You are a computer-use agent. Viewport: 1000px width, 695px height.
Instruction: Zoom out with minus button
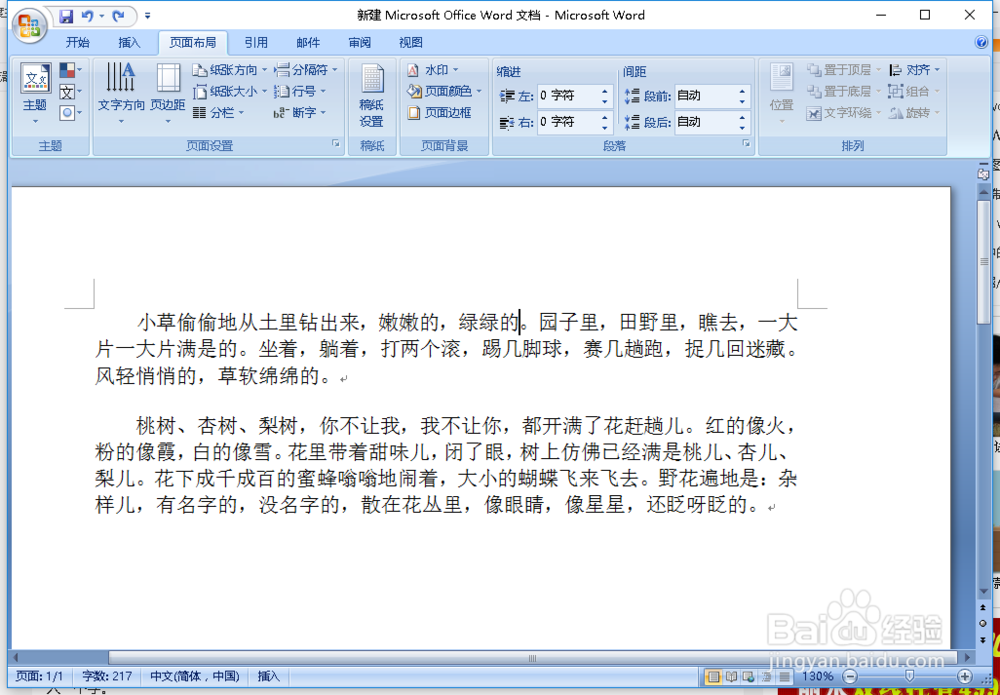tap(849, 677)
